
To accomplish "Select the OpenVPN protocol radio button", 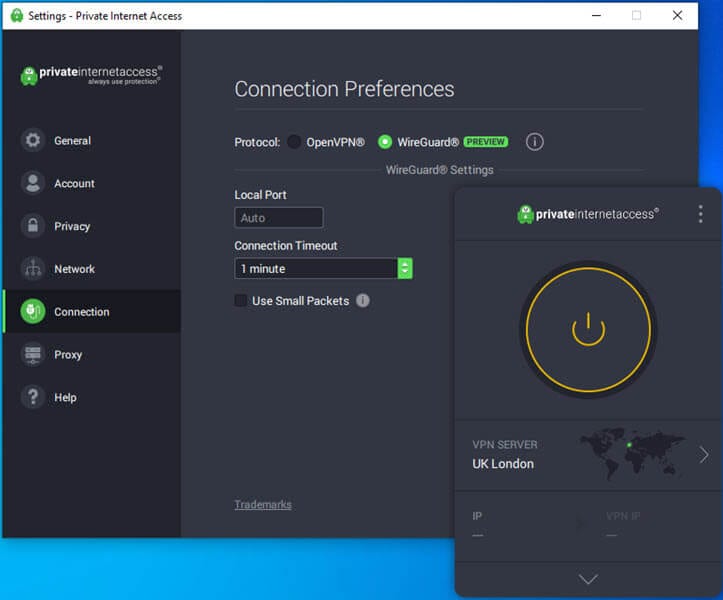I will coord(294,142).
